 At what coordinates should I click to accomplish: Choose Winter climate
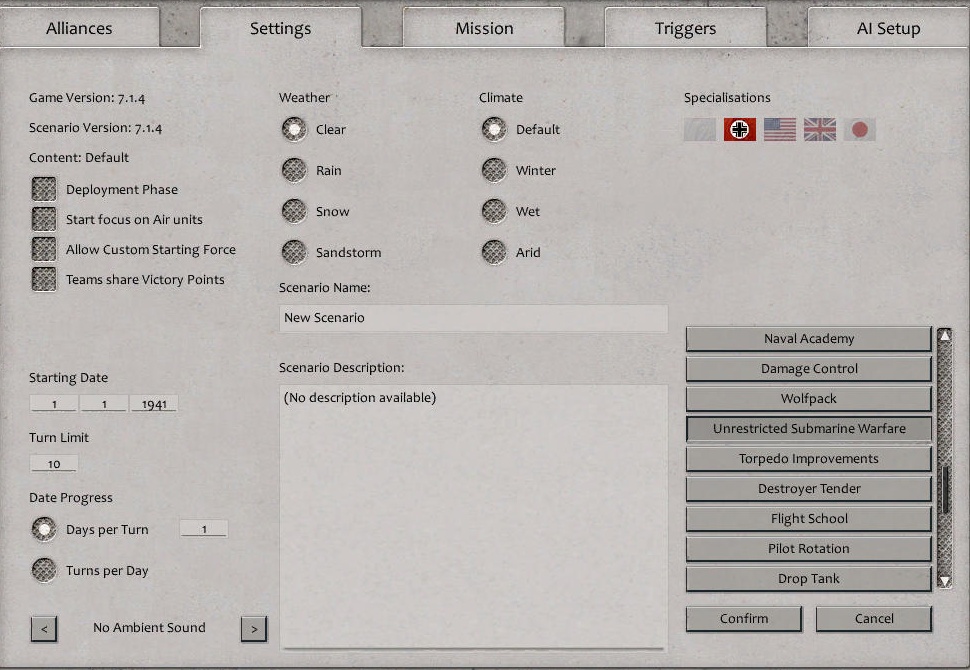point(494,170)
